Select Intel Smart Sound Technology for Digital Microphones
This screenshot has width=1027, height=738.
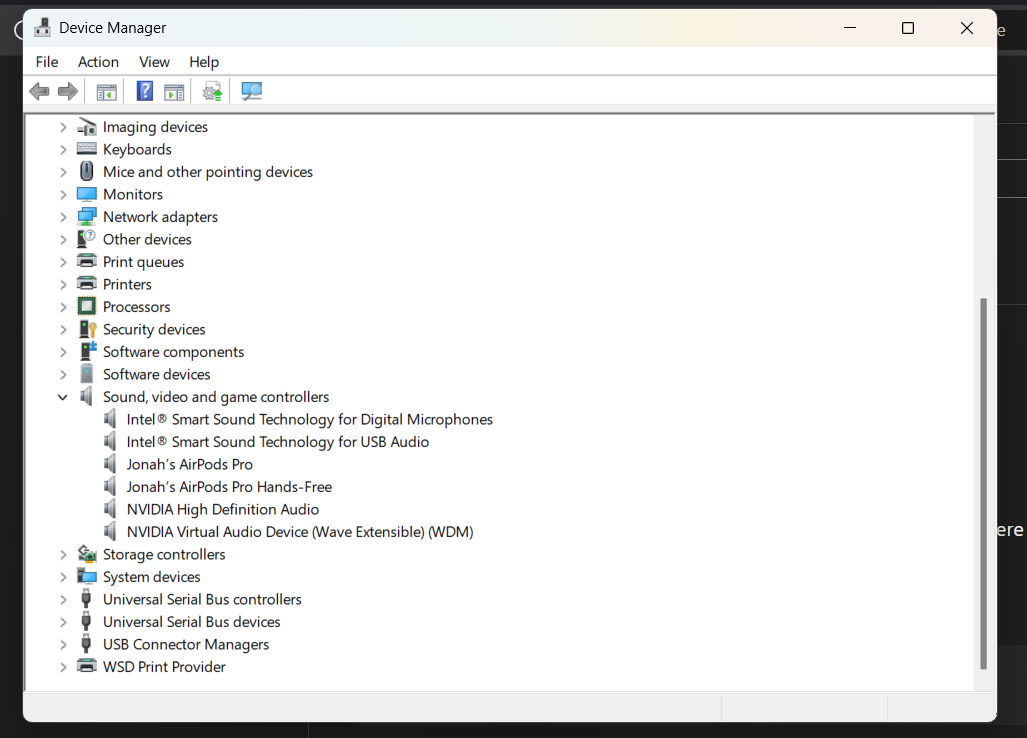tap(309, 419)
